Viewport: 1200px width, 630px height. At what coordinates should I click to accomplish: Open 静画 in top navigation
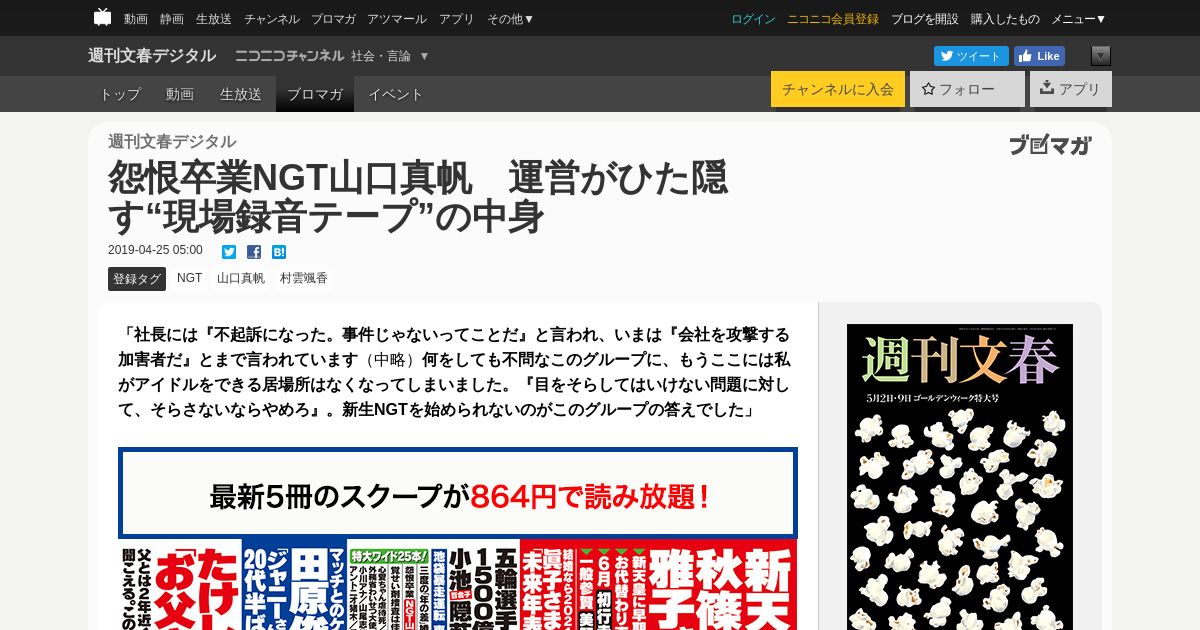point(172,19)
